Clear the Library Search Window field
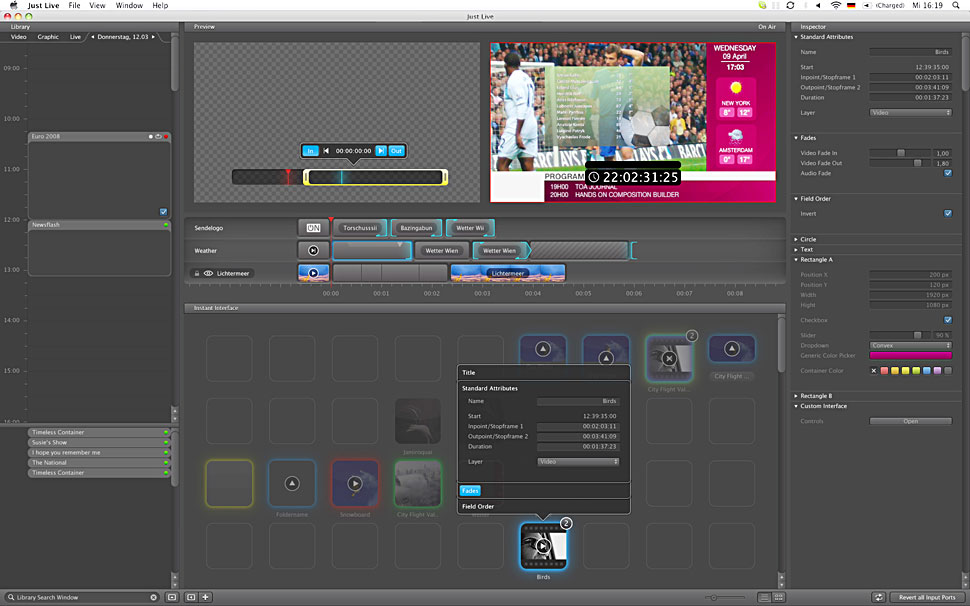970x606 pixels. 154,597
